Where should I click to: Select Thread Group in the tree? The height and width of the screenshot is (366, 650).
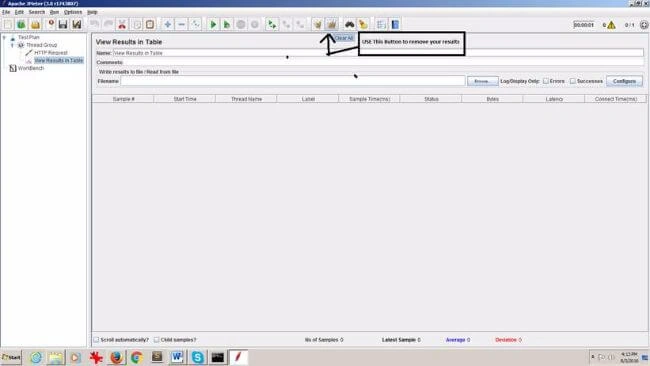pyautogui.click(x=41, y=45)
